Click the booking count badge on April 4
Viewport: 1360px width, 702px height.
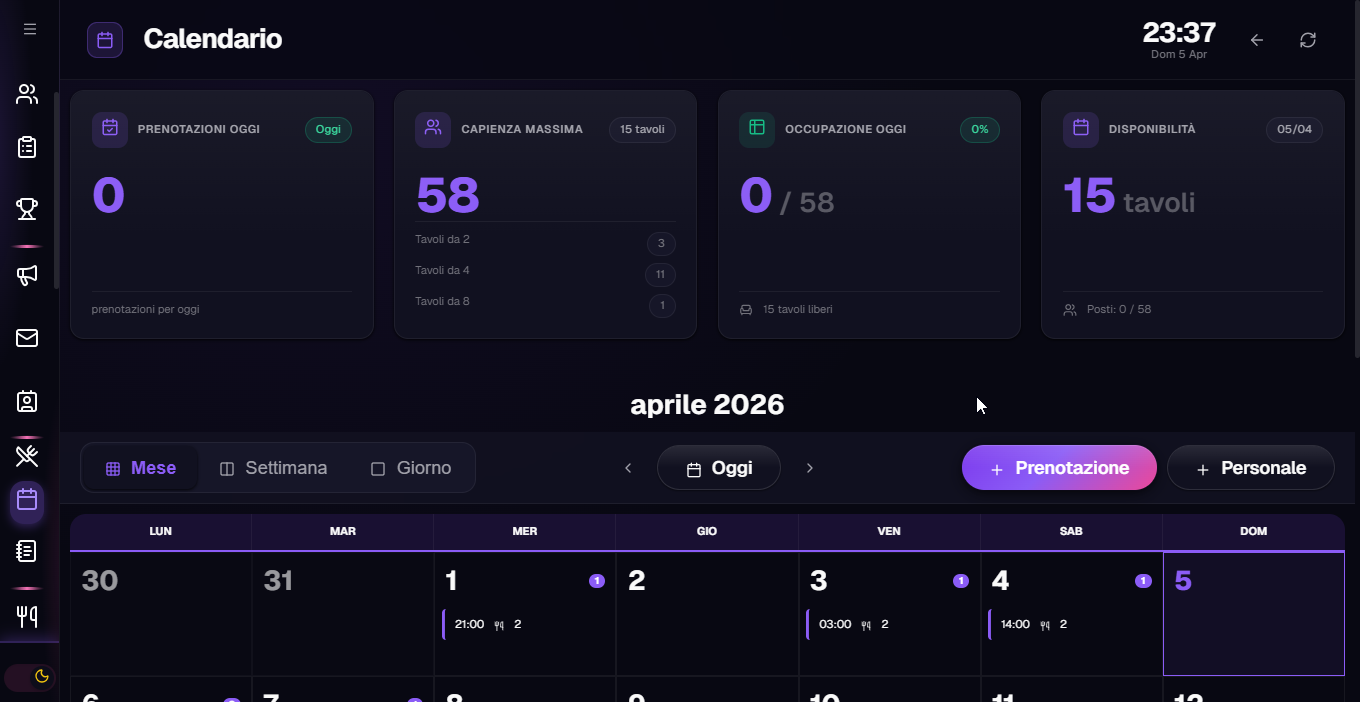click(1143, 581)
